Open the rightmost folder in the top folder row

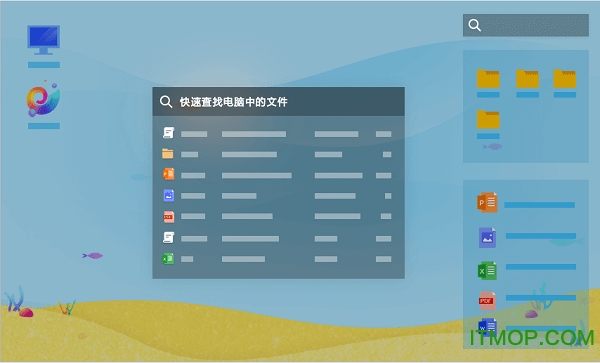565,79
